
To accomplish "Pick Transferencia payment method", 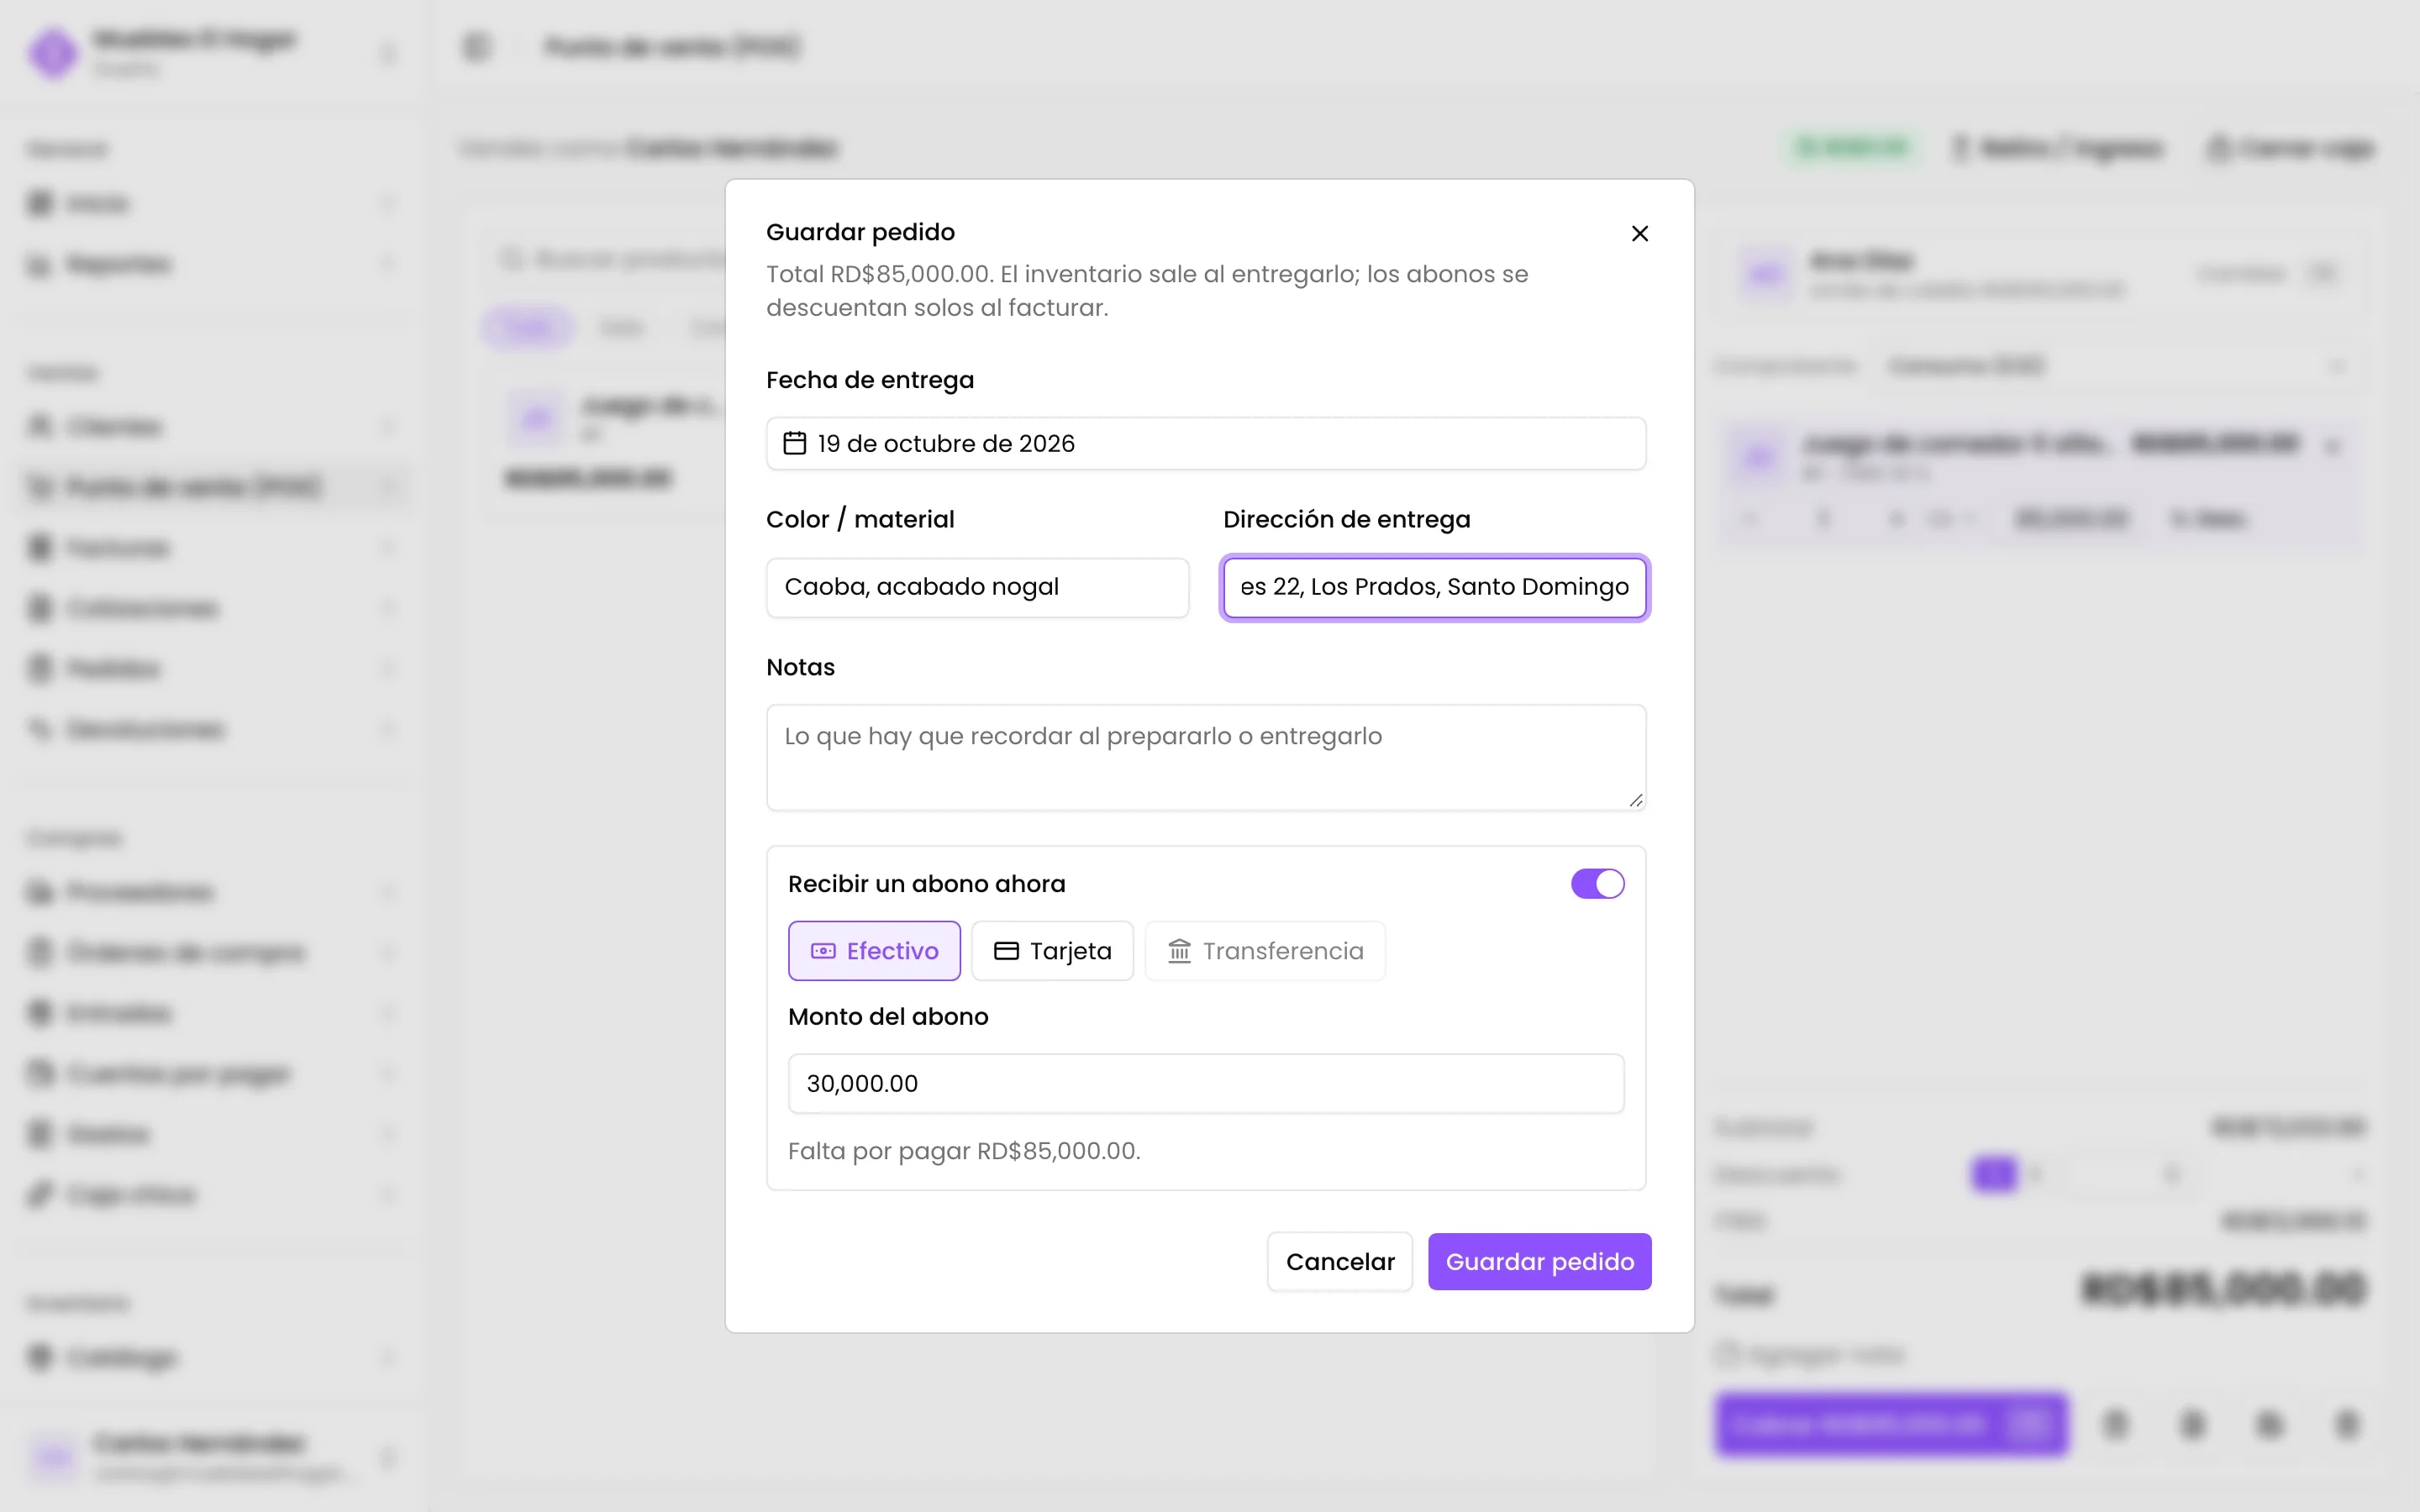I will pyautogui.click(x=1265, y=951).
